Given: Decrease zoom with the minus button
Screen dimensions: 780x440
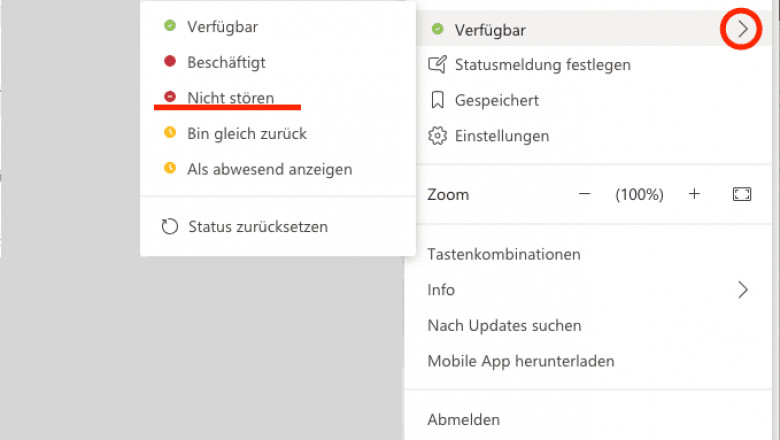Looking at the screenshot, I should pos(585,194).
